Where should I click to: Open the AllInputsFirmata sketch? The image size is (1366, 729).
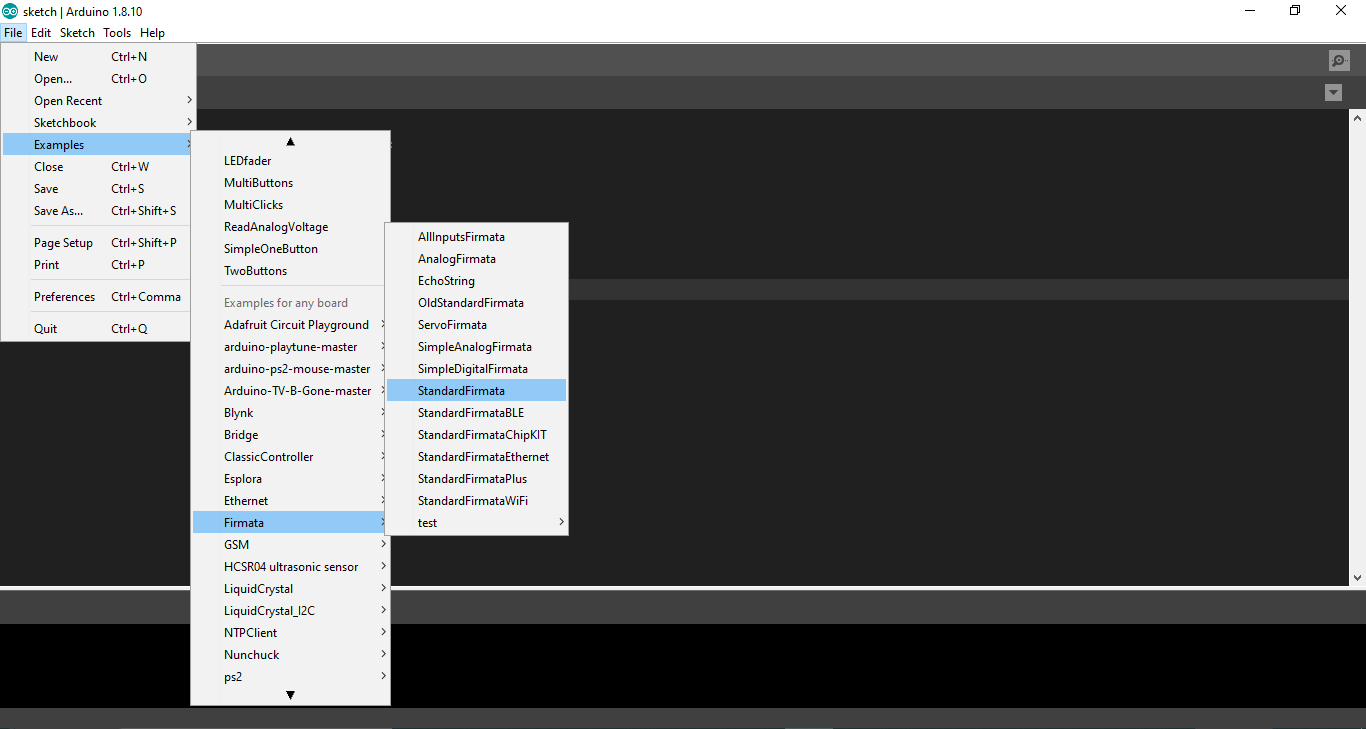[x=476, y=237]
